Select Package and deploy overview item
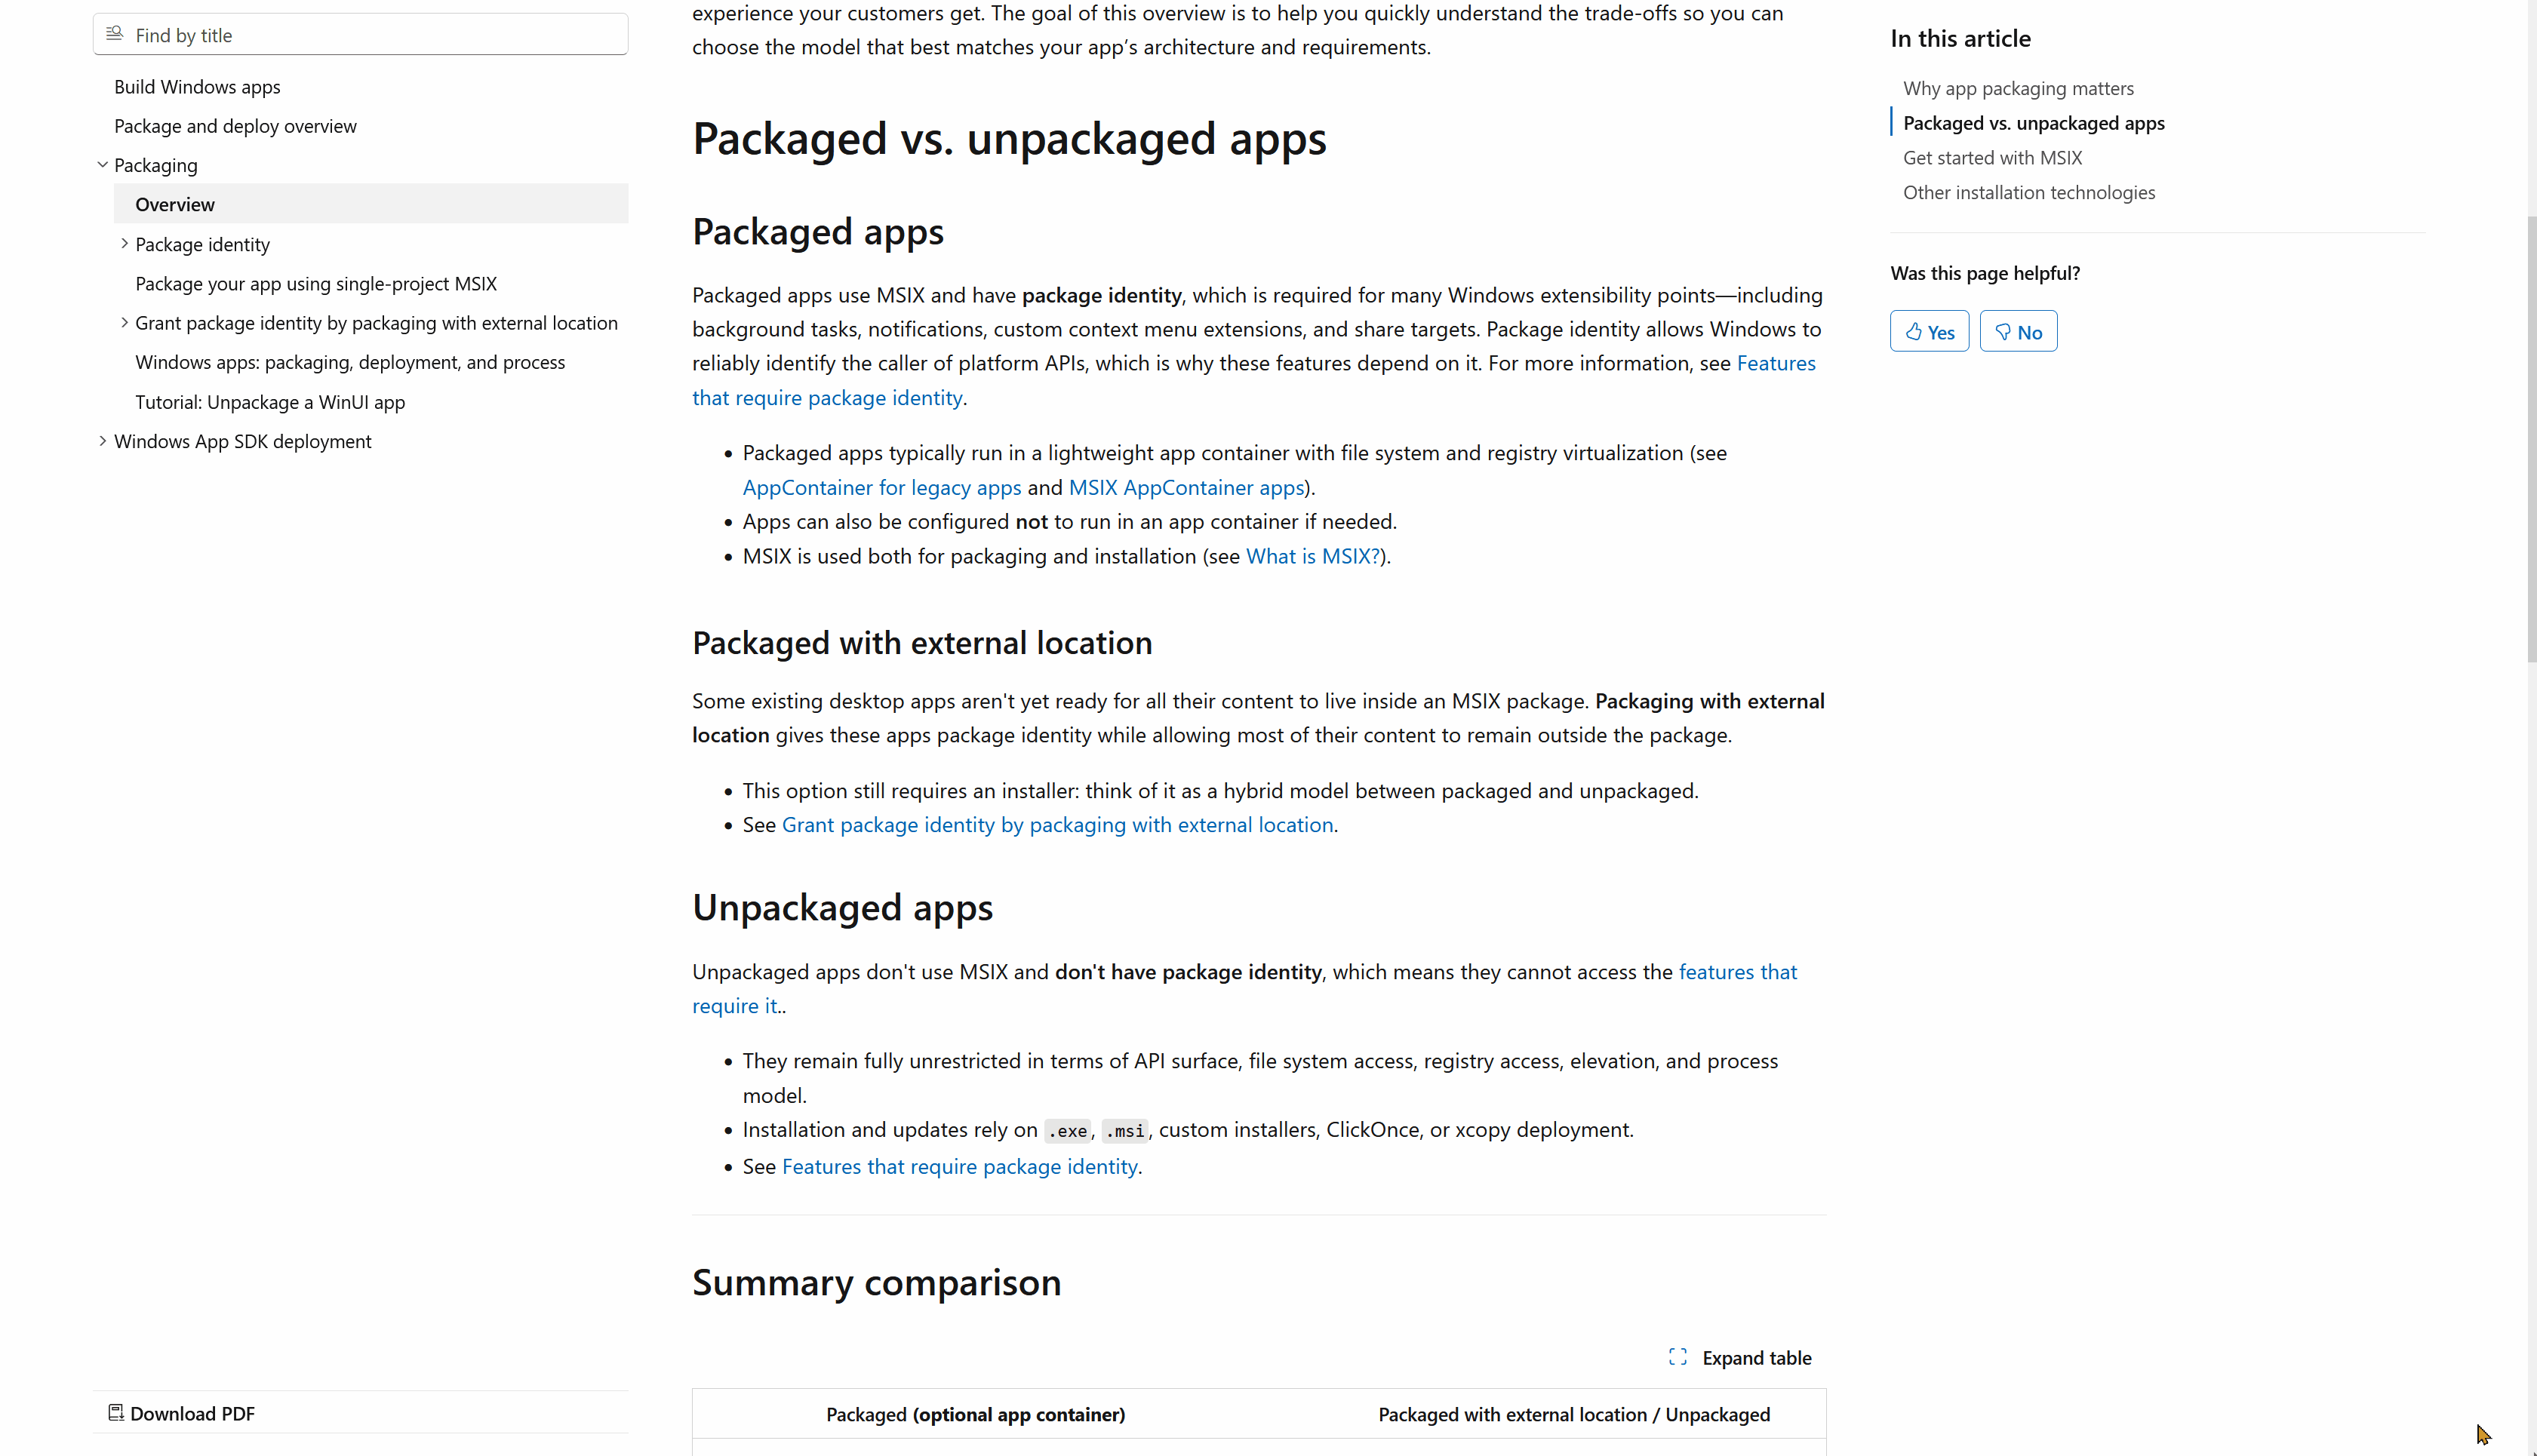The height and width of the screenshot is (1456, 2537). point(235,126)
